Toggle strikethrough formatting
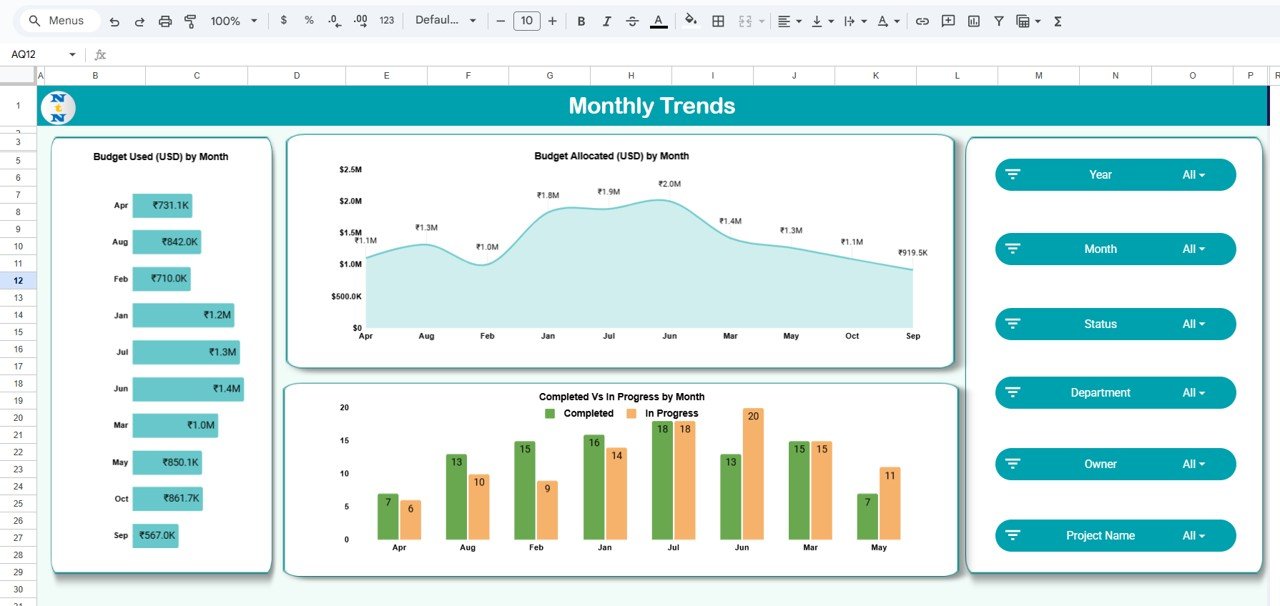 point(632,21)
